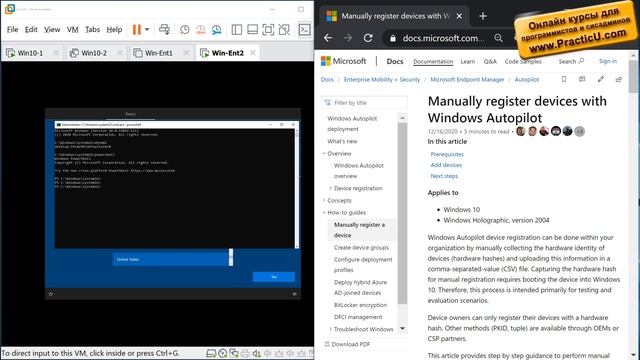
Task: Click the CD/DVD status icon in VMware status bar
Action: (x=222, y=353)
